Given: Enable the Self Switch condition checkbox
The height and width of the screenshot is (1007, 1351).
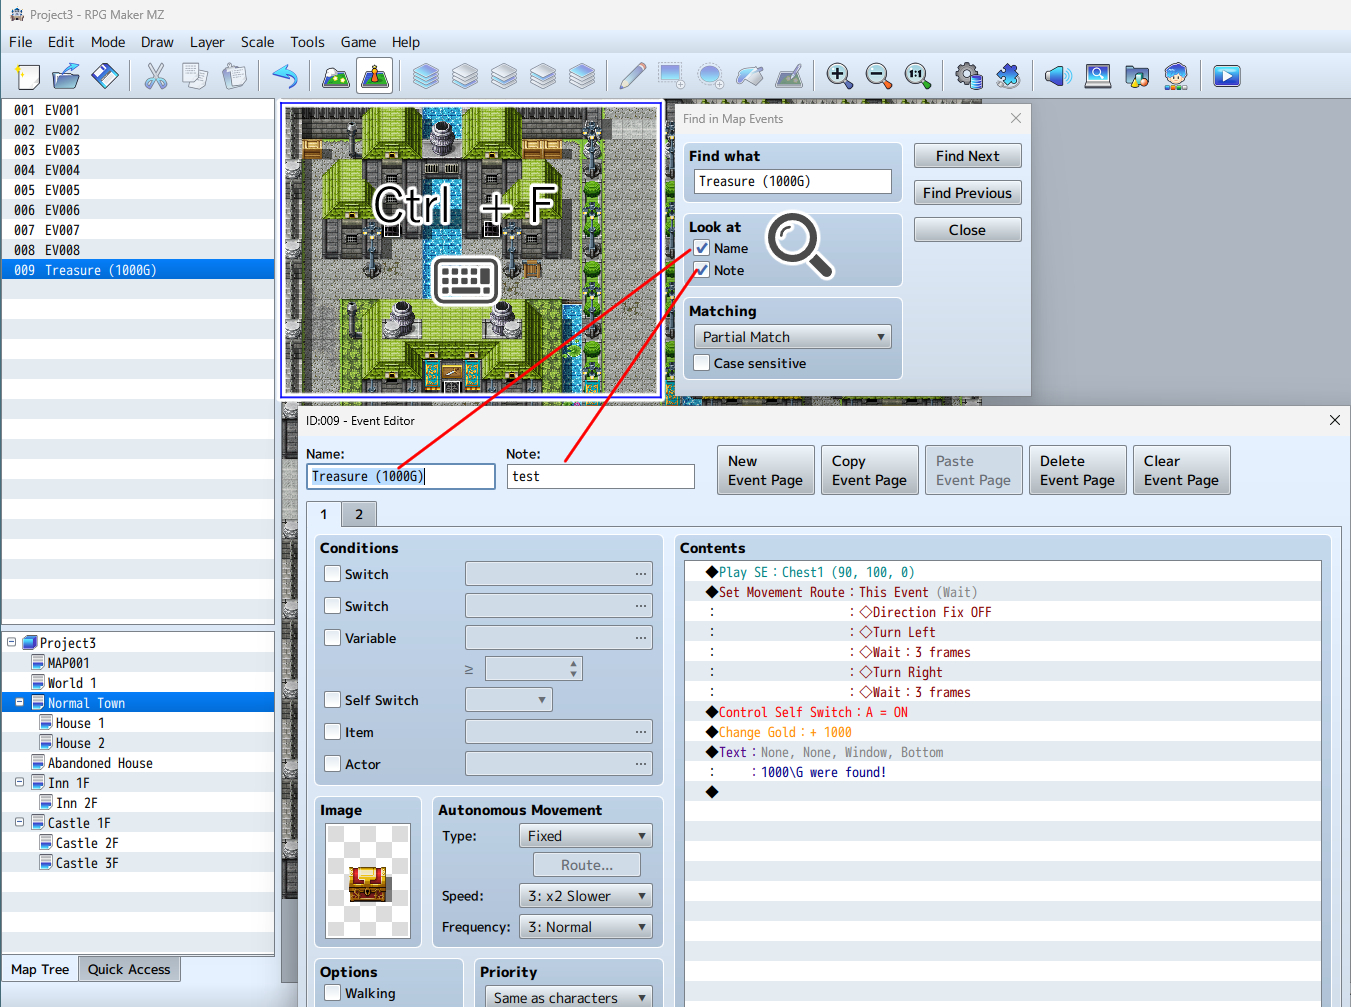Looking at the screenshot, I should tap(333, 700).
